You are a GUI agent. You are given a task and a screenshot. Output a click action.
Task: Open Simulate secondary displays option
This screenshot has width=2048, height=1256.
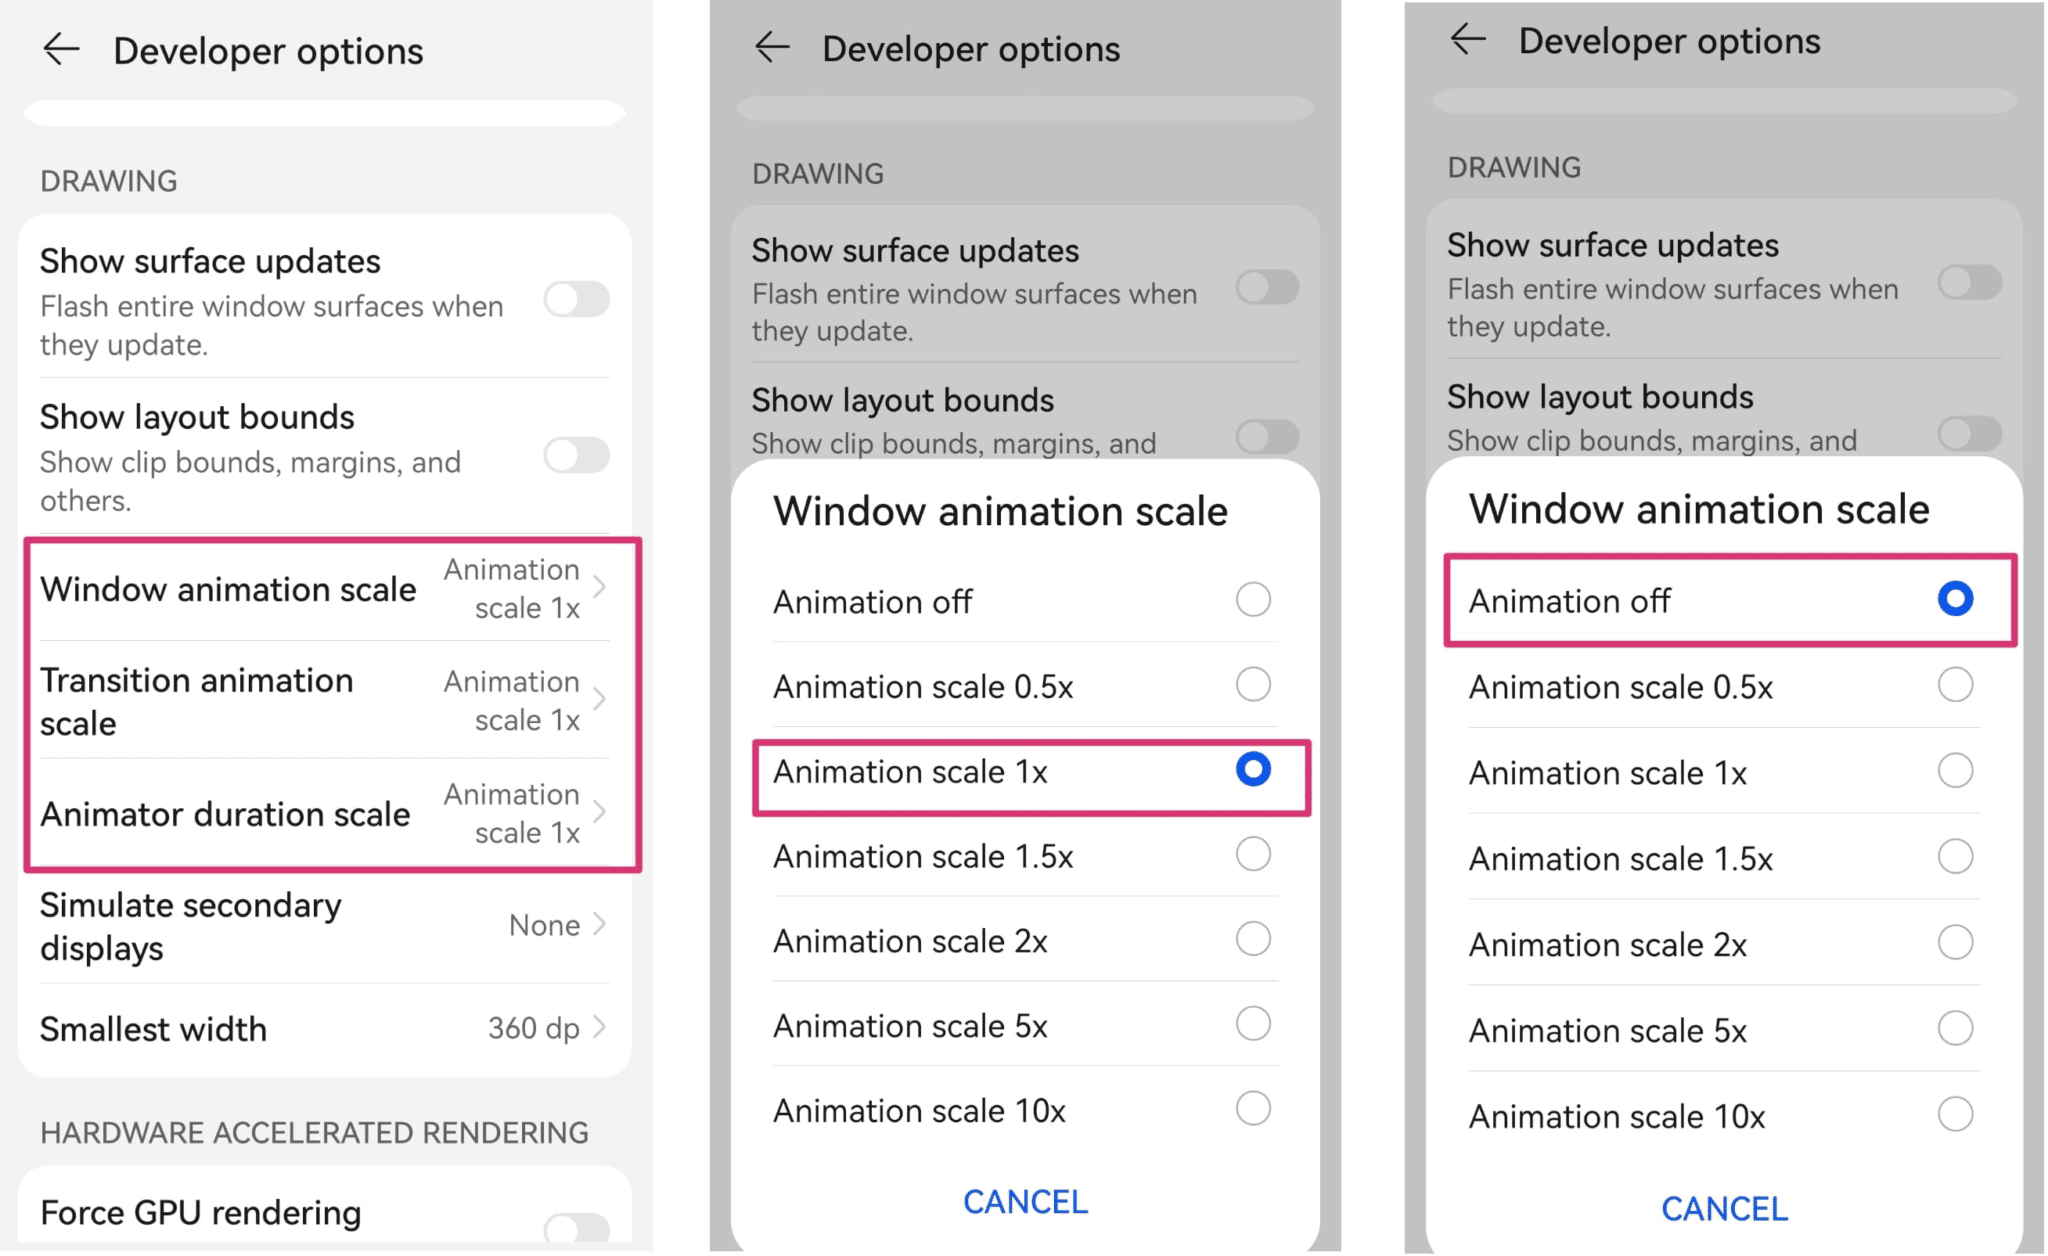click(x=325, y=926)
